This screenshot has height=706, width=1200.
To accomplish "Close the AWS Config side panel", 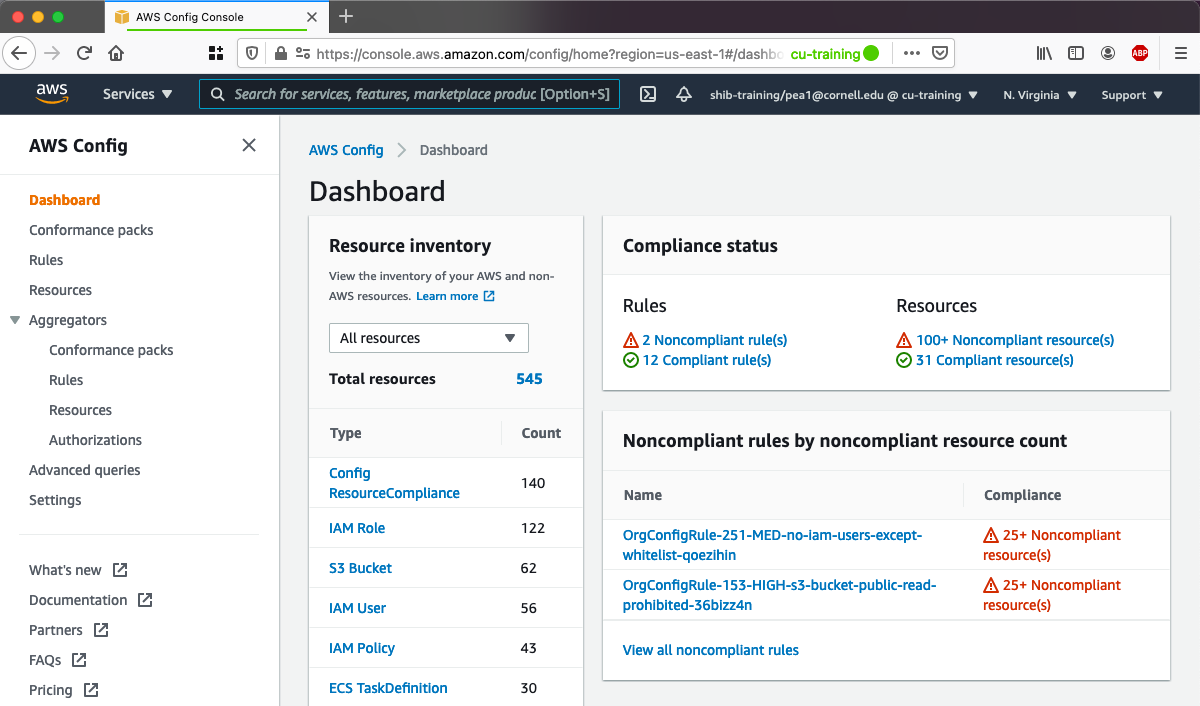I will pyautogui.click(x=249, y=145).
